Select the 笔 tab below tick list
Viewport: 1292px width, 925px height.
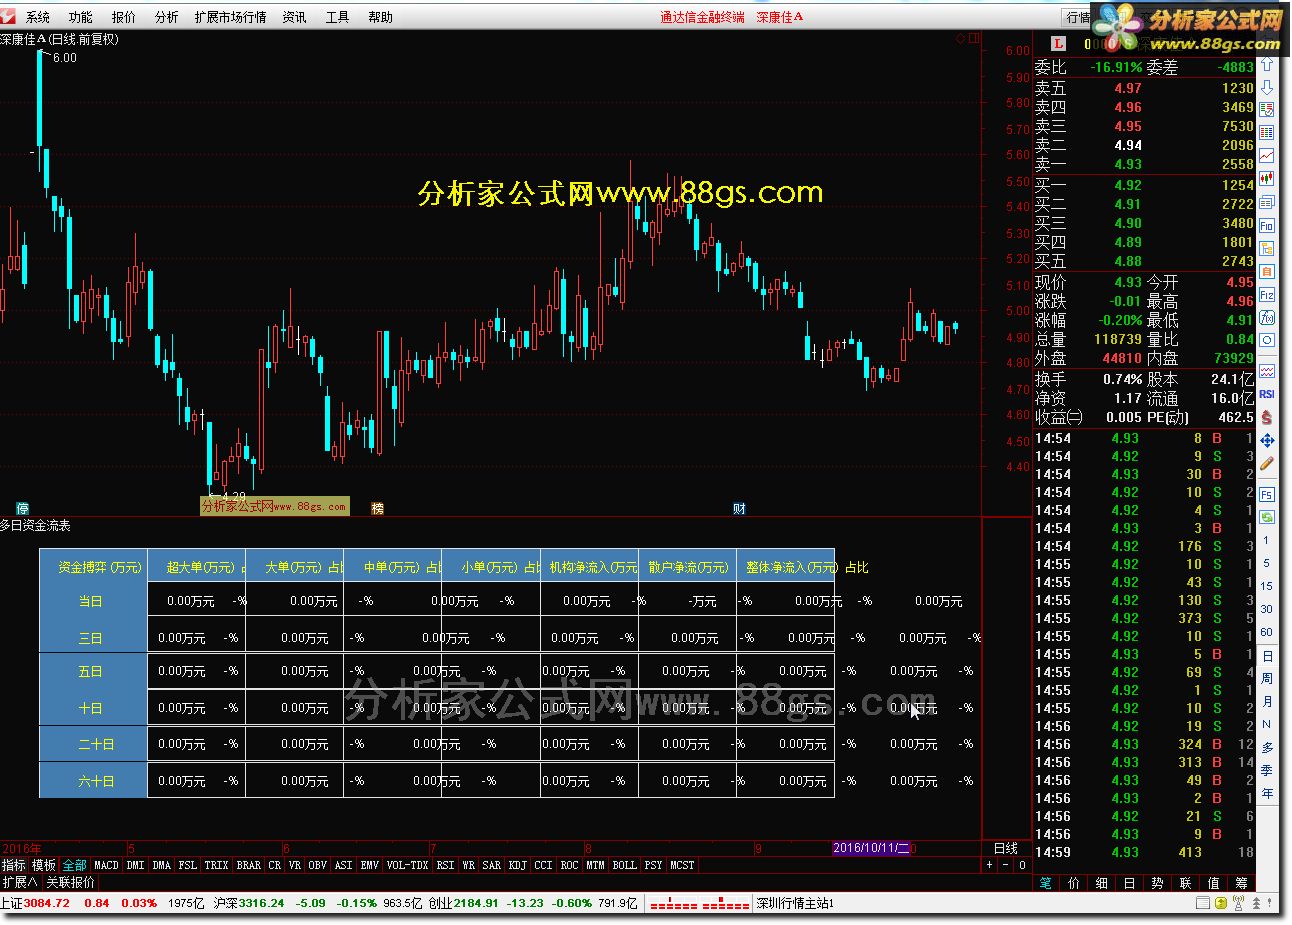(1046, 883)
